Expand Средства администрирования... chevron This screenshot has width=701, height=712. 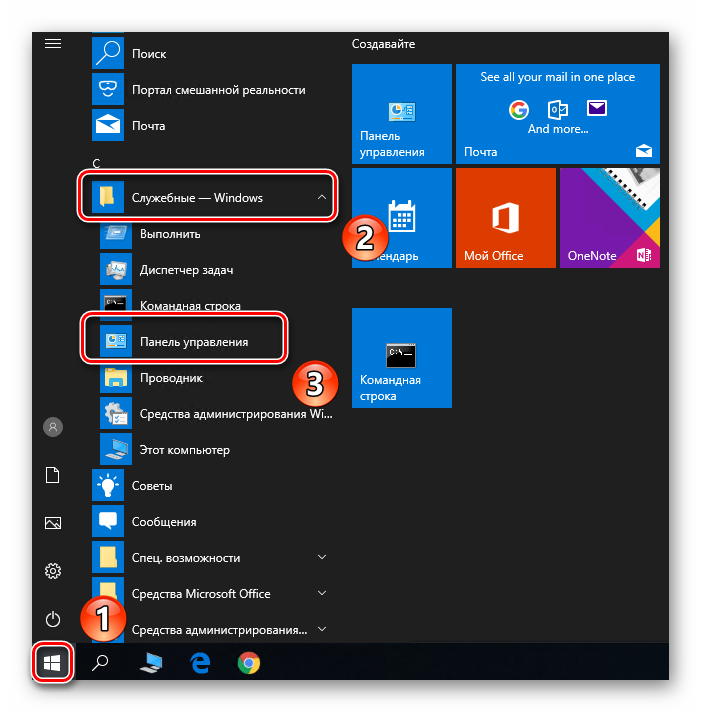[x=322, y=629]
